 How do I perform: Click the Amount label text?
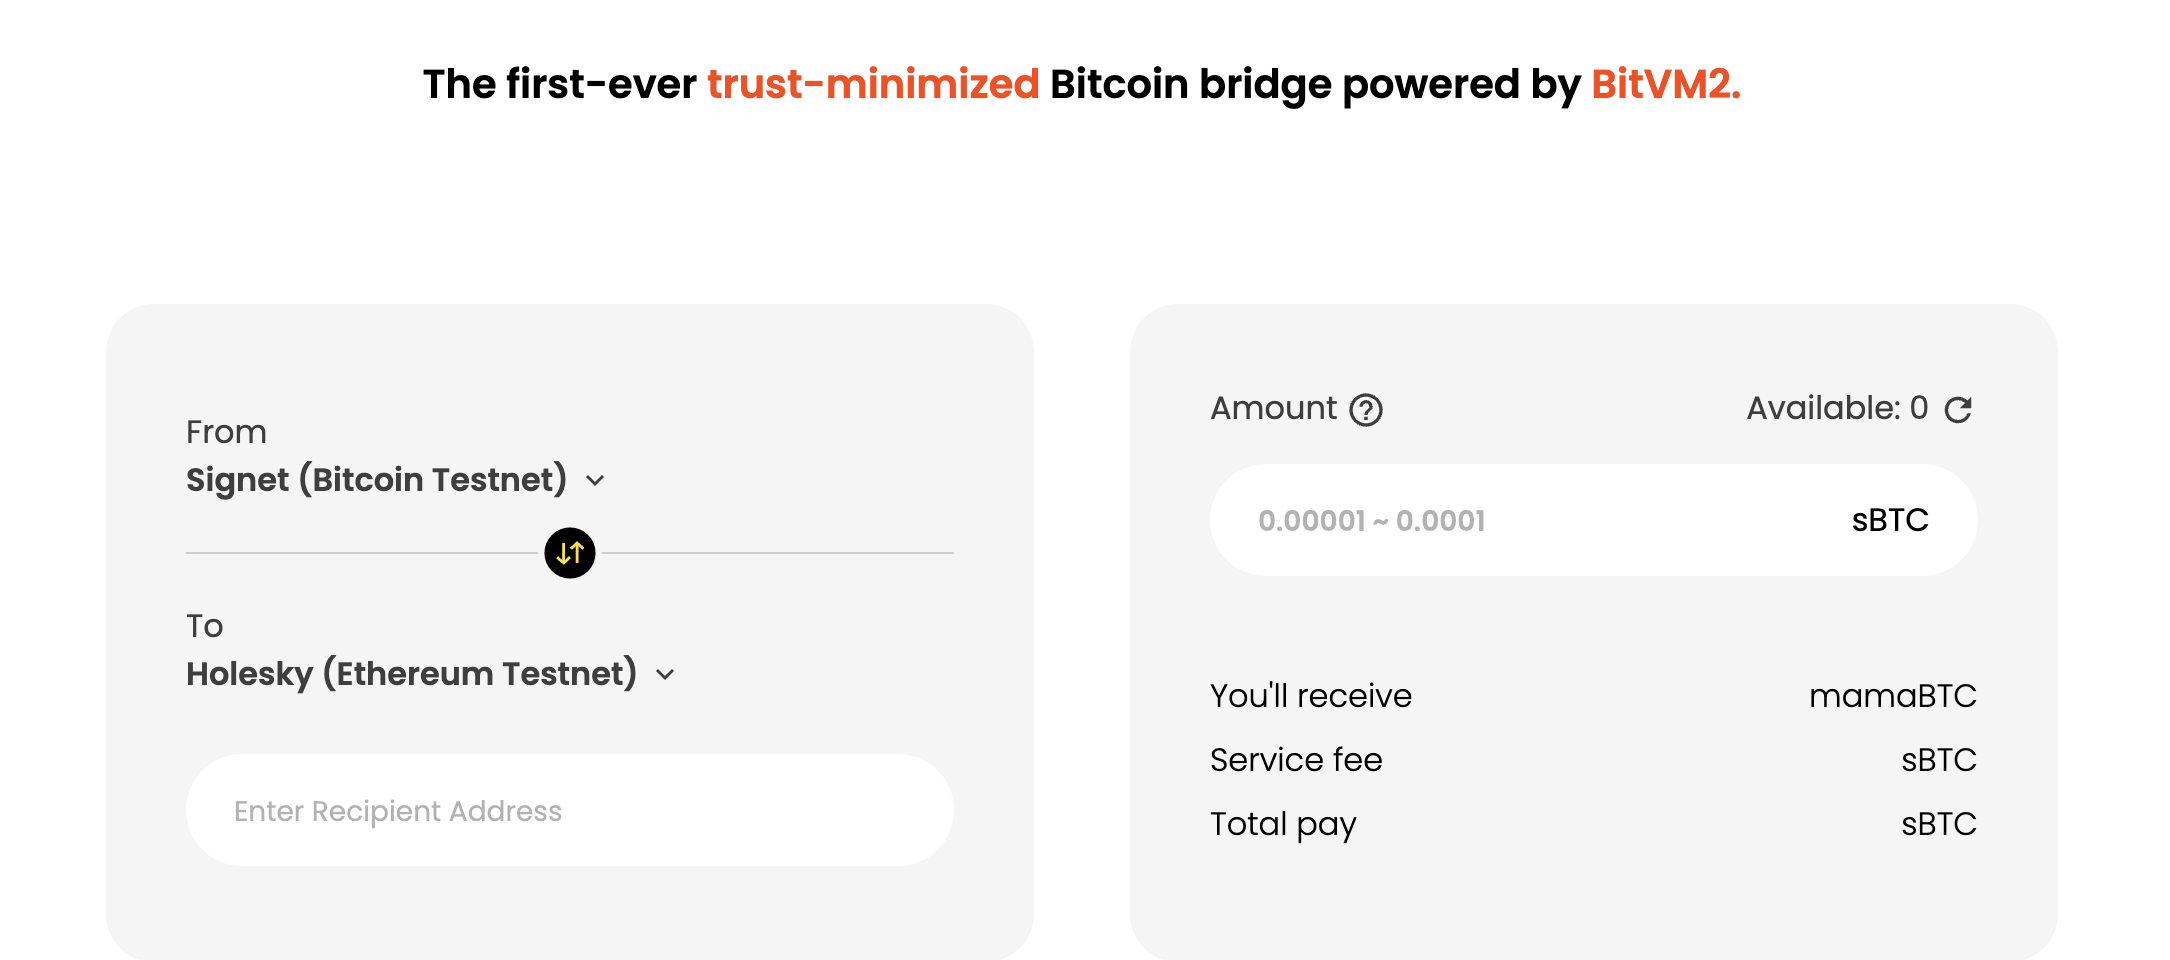point(1273,408)
